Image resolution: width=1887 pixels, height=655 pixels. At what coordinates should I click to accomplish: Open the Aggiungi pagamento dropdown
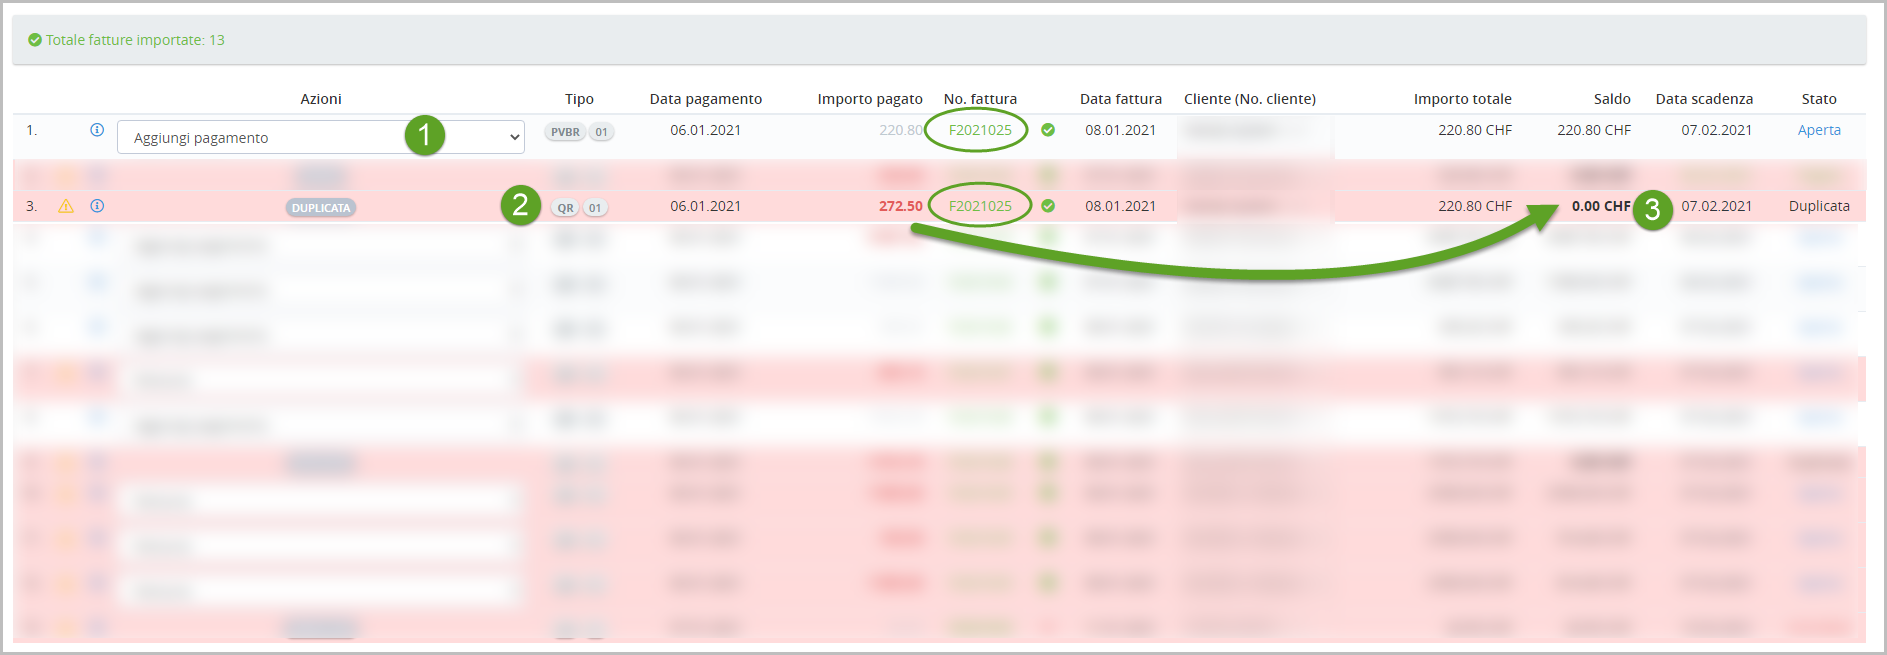pos(320,138)
